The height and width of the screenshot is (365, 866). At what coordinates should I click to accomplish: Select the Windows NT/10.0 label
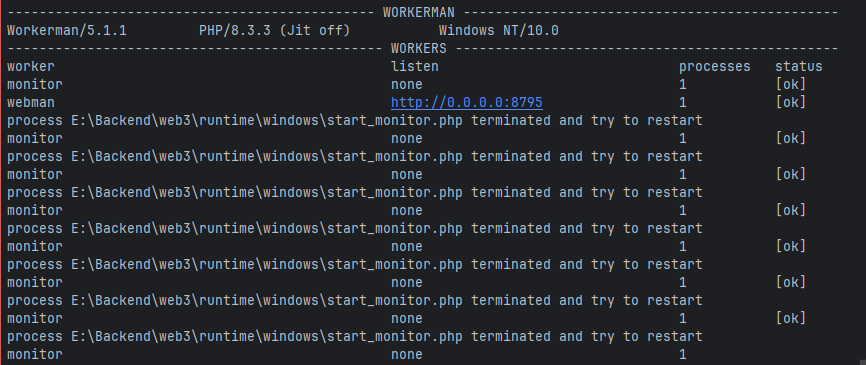coord(499,31)
